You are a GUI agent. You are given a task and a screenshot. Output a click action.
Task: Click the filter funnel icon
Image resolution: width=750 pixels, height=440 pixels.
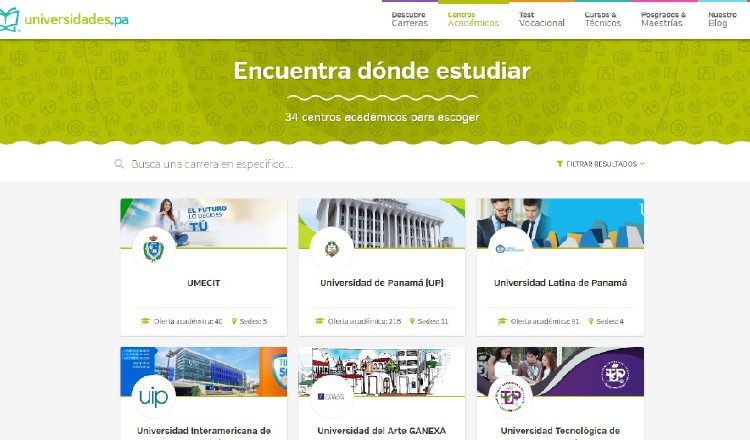[x=560, y=164]
